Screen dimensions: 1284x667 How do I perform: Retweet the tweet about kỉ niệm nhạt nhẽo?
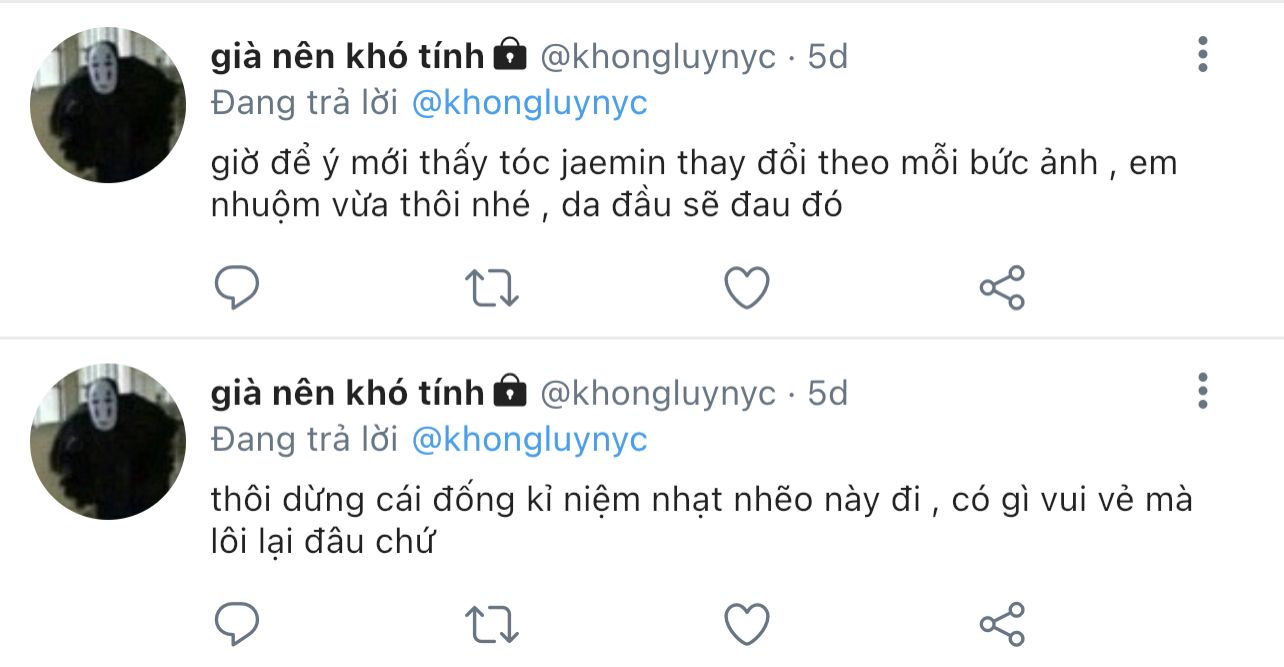[x=492, y=625]
